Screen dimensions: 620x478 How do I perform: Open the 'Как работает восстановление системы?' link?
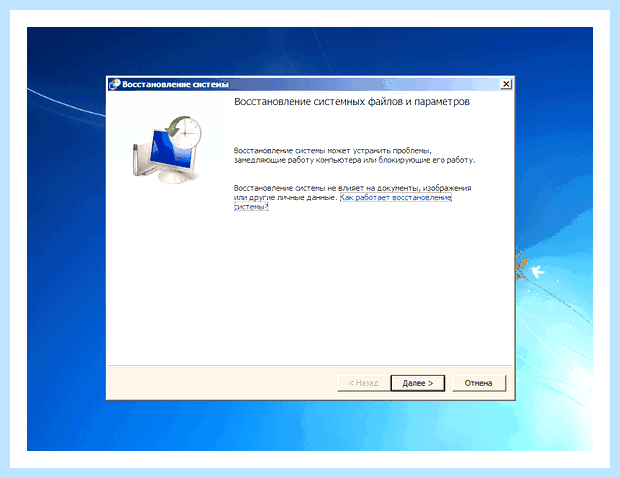point(395,197)
